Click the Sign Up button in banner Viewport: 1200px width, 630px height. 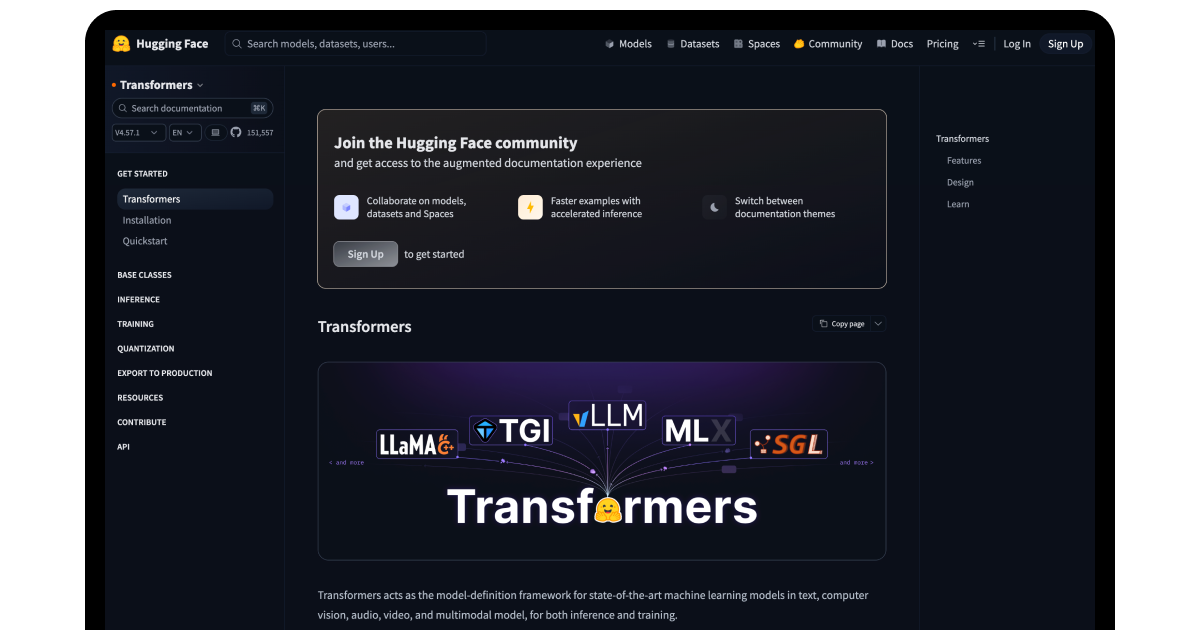(x=365, y=254)
